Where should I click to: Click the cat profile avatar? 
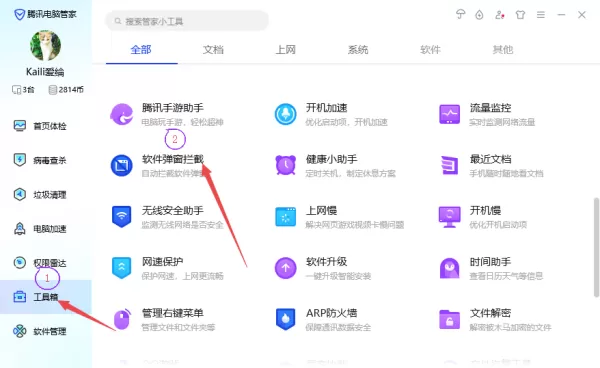tap(46, 46)
